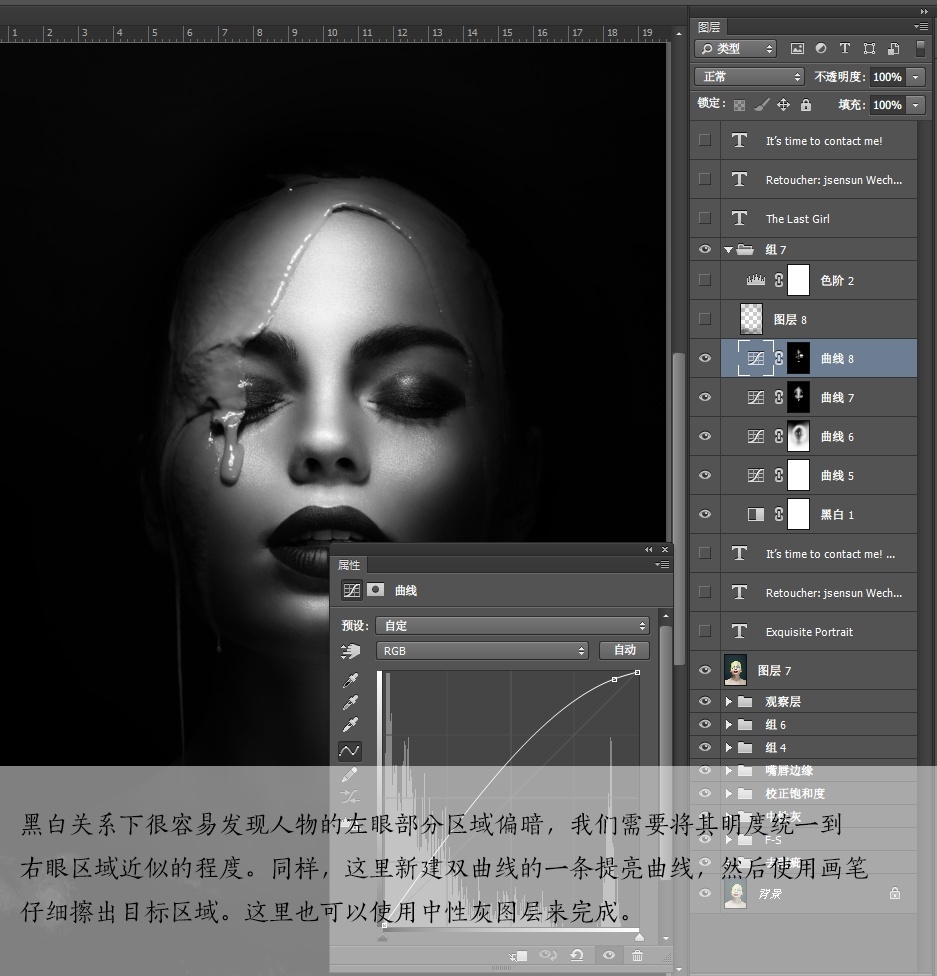Switch to curves adjustment view icon
This screenshot has height=976, width=937.
(x=352, y=589)
